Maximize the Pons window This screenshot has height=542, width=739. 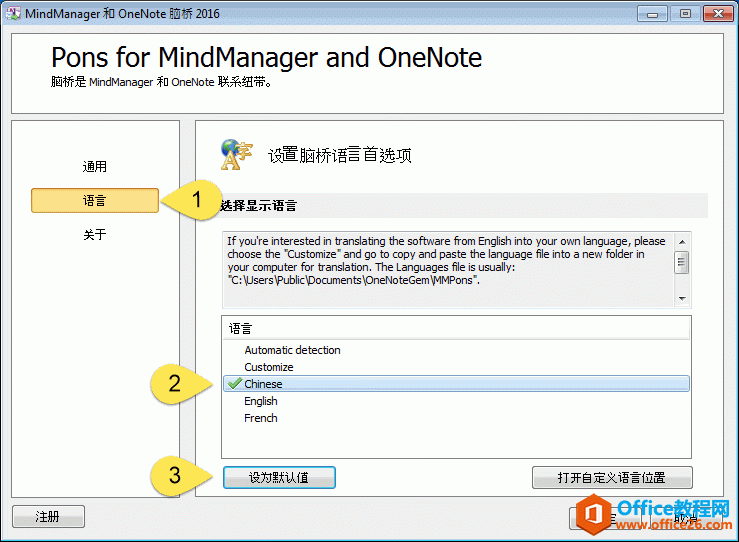pos(685,14)
